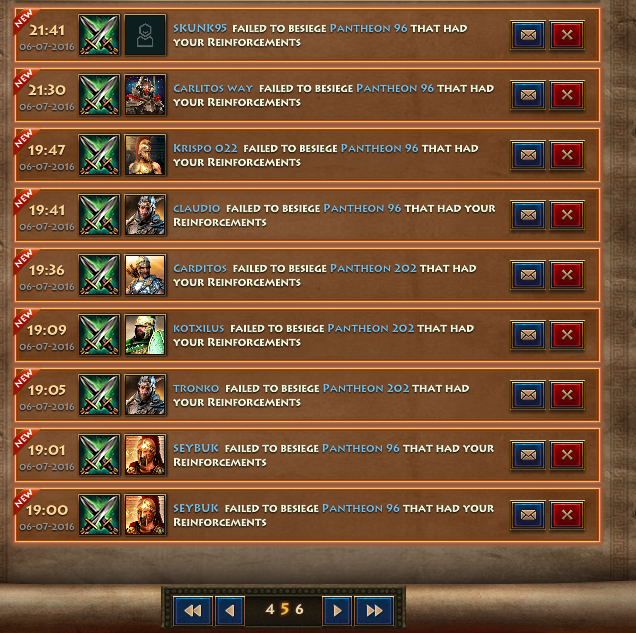Delete the 19:00 SEYBUK report

click(x=567, y=515)
